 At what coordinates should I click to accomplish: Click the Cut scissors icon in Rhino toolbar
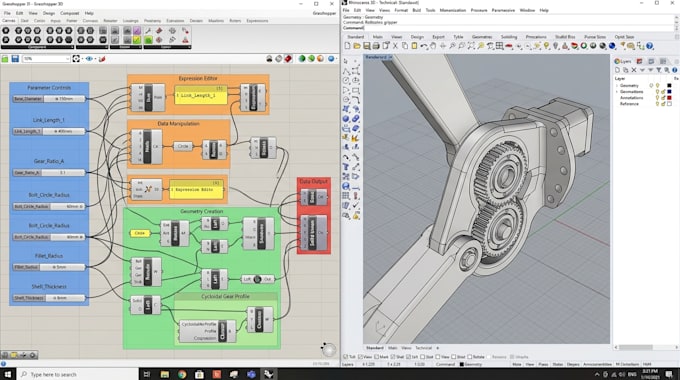[x=395, y=46]
